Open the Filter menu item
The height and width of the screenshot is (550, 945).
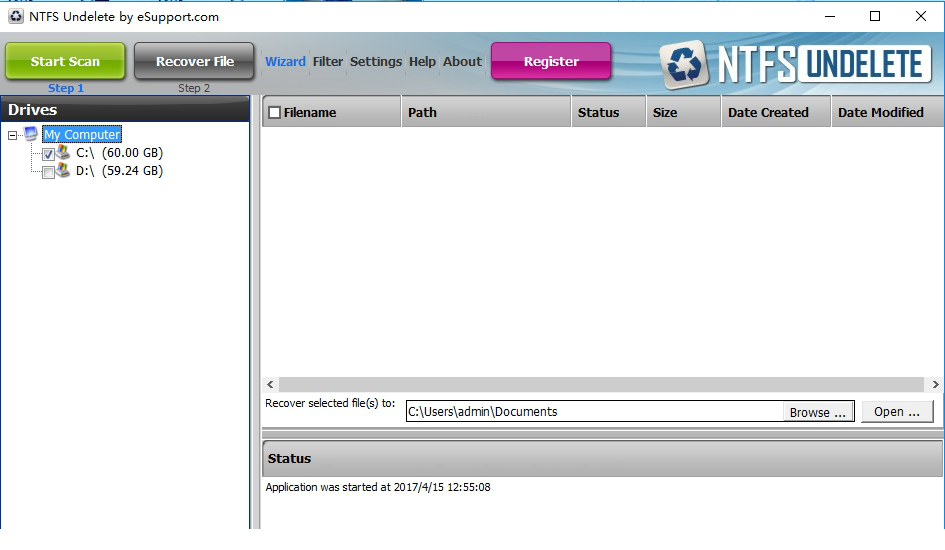(327, 61)
